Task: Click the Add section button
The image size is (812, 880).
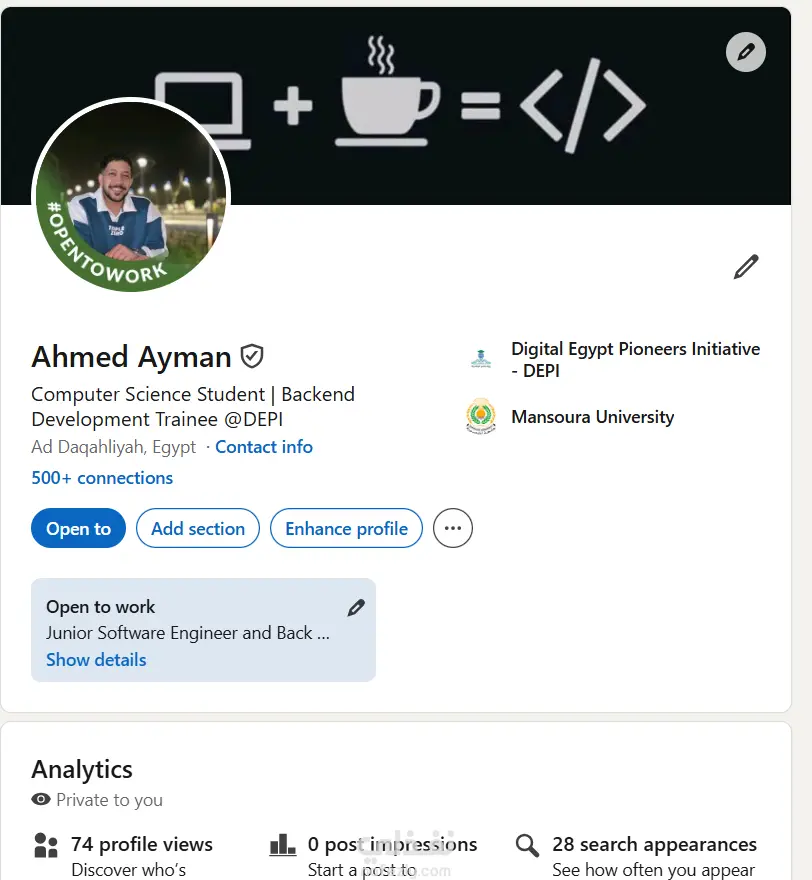Action: click(x=198, y=529)
